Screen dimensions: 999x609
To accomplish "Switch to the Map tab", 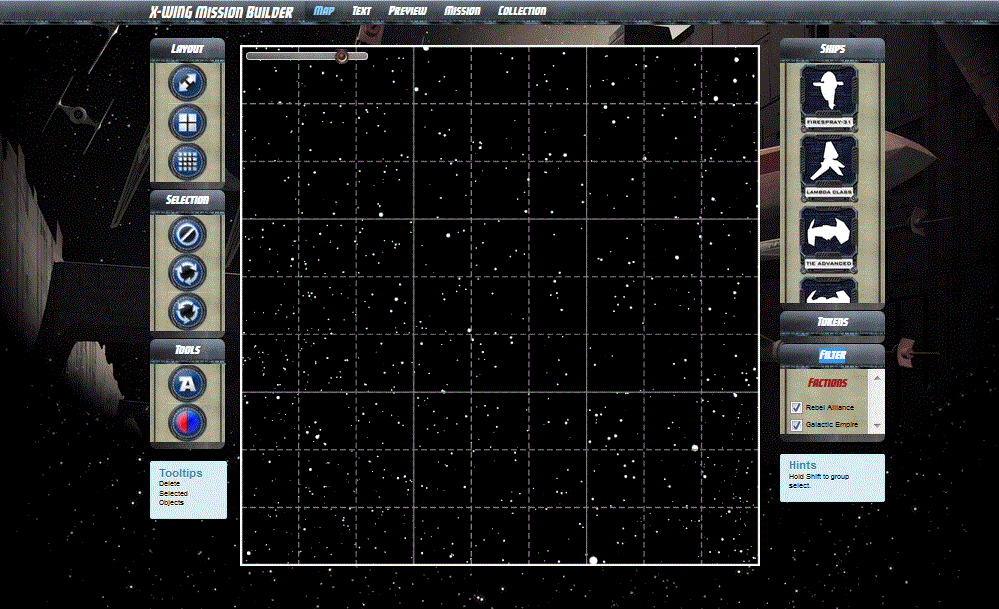I will [324, 11].
